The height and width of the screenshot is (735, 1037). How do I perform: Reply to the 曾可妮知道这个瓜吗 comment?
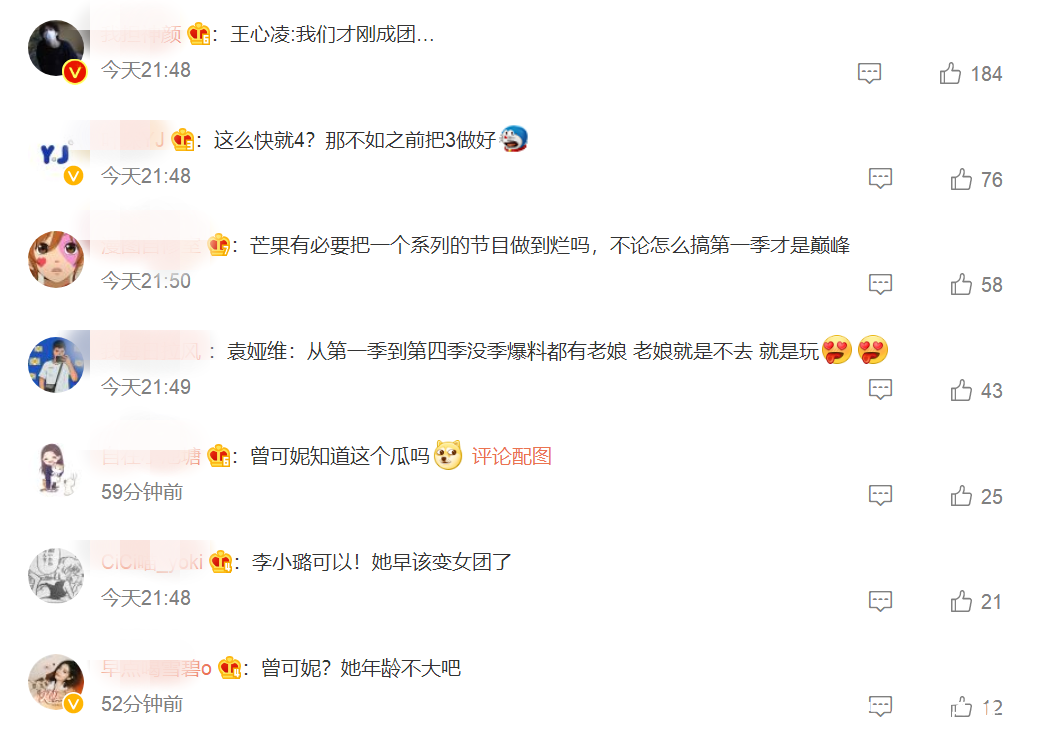[880, 496]
